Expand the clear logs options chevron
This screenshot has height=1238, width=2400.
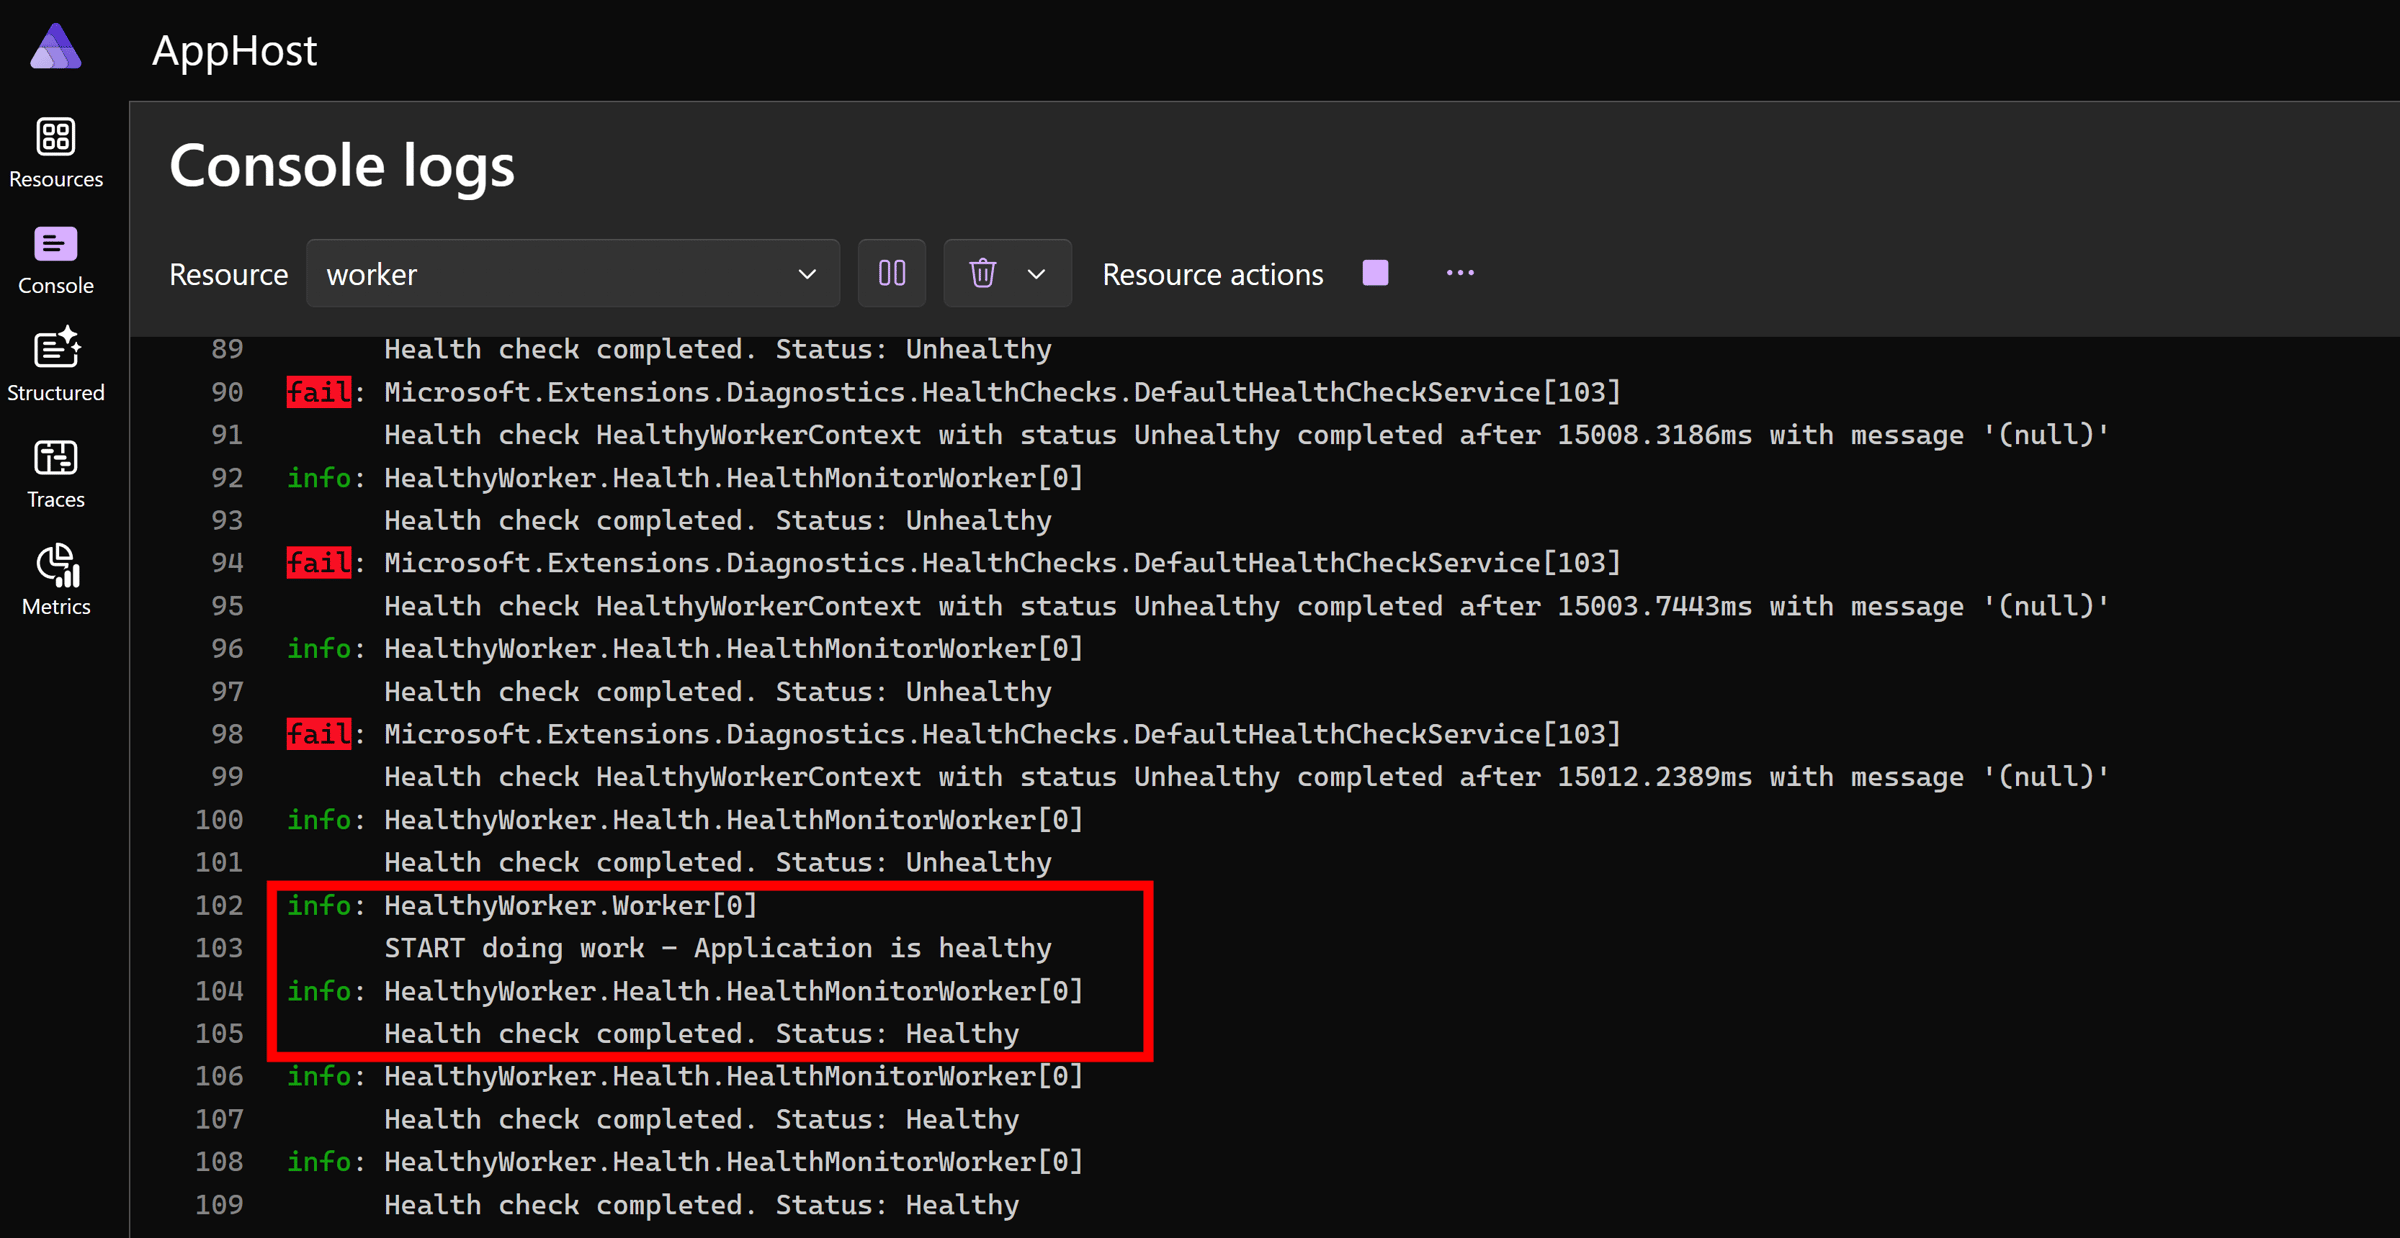tap(1037, 273)
